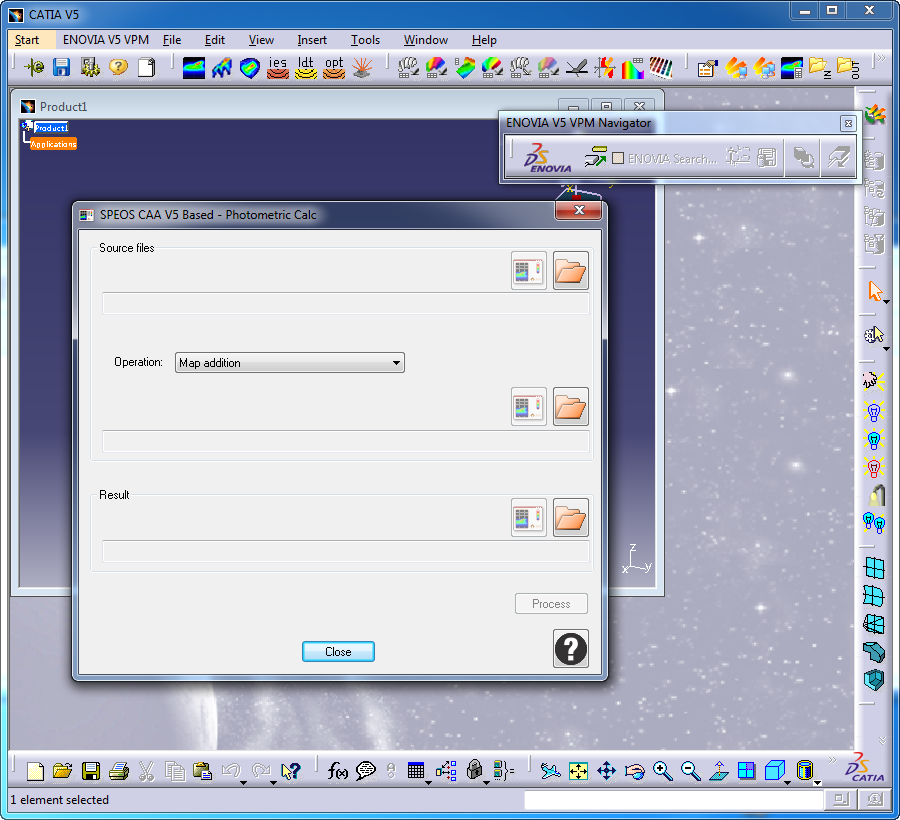Viewport: 900px width, 820px height.
Task: Open the dropdown beside the shading cylinder icon
Action: 817,783
